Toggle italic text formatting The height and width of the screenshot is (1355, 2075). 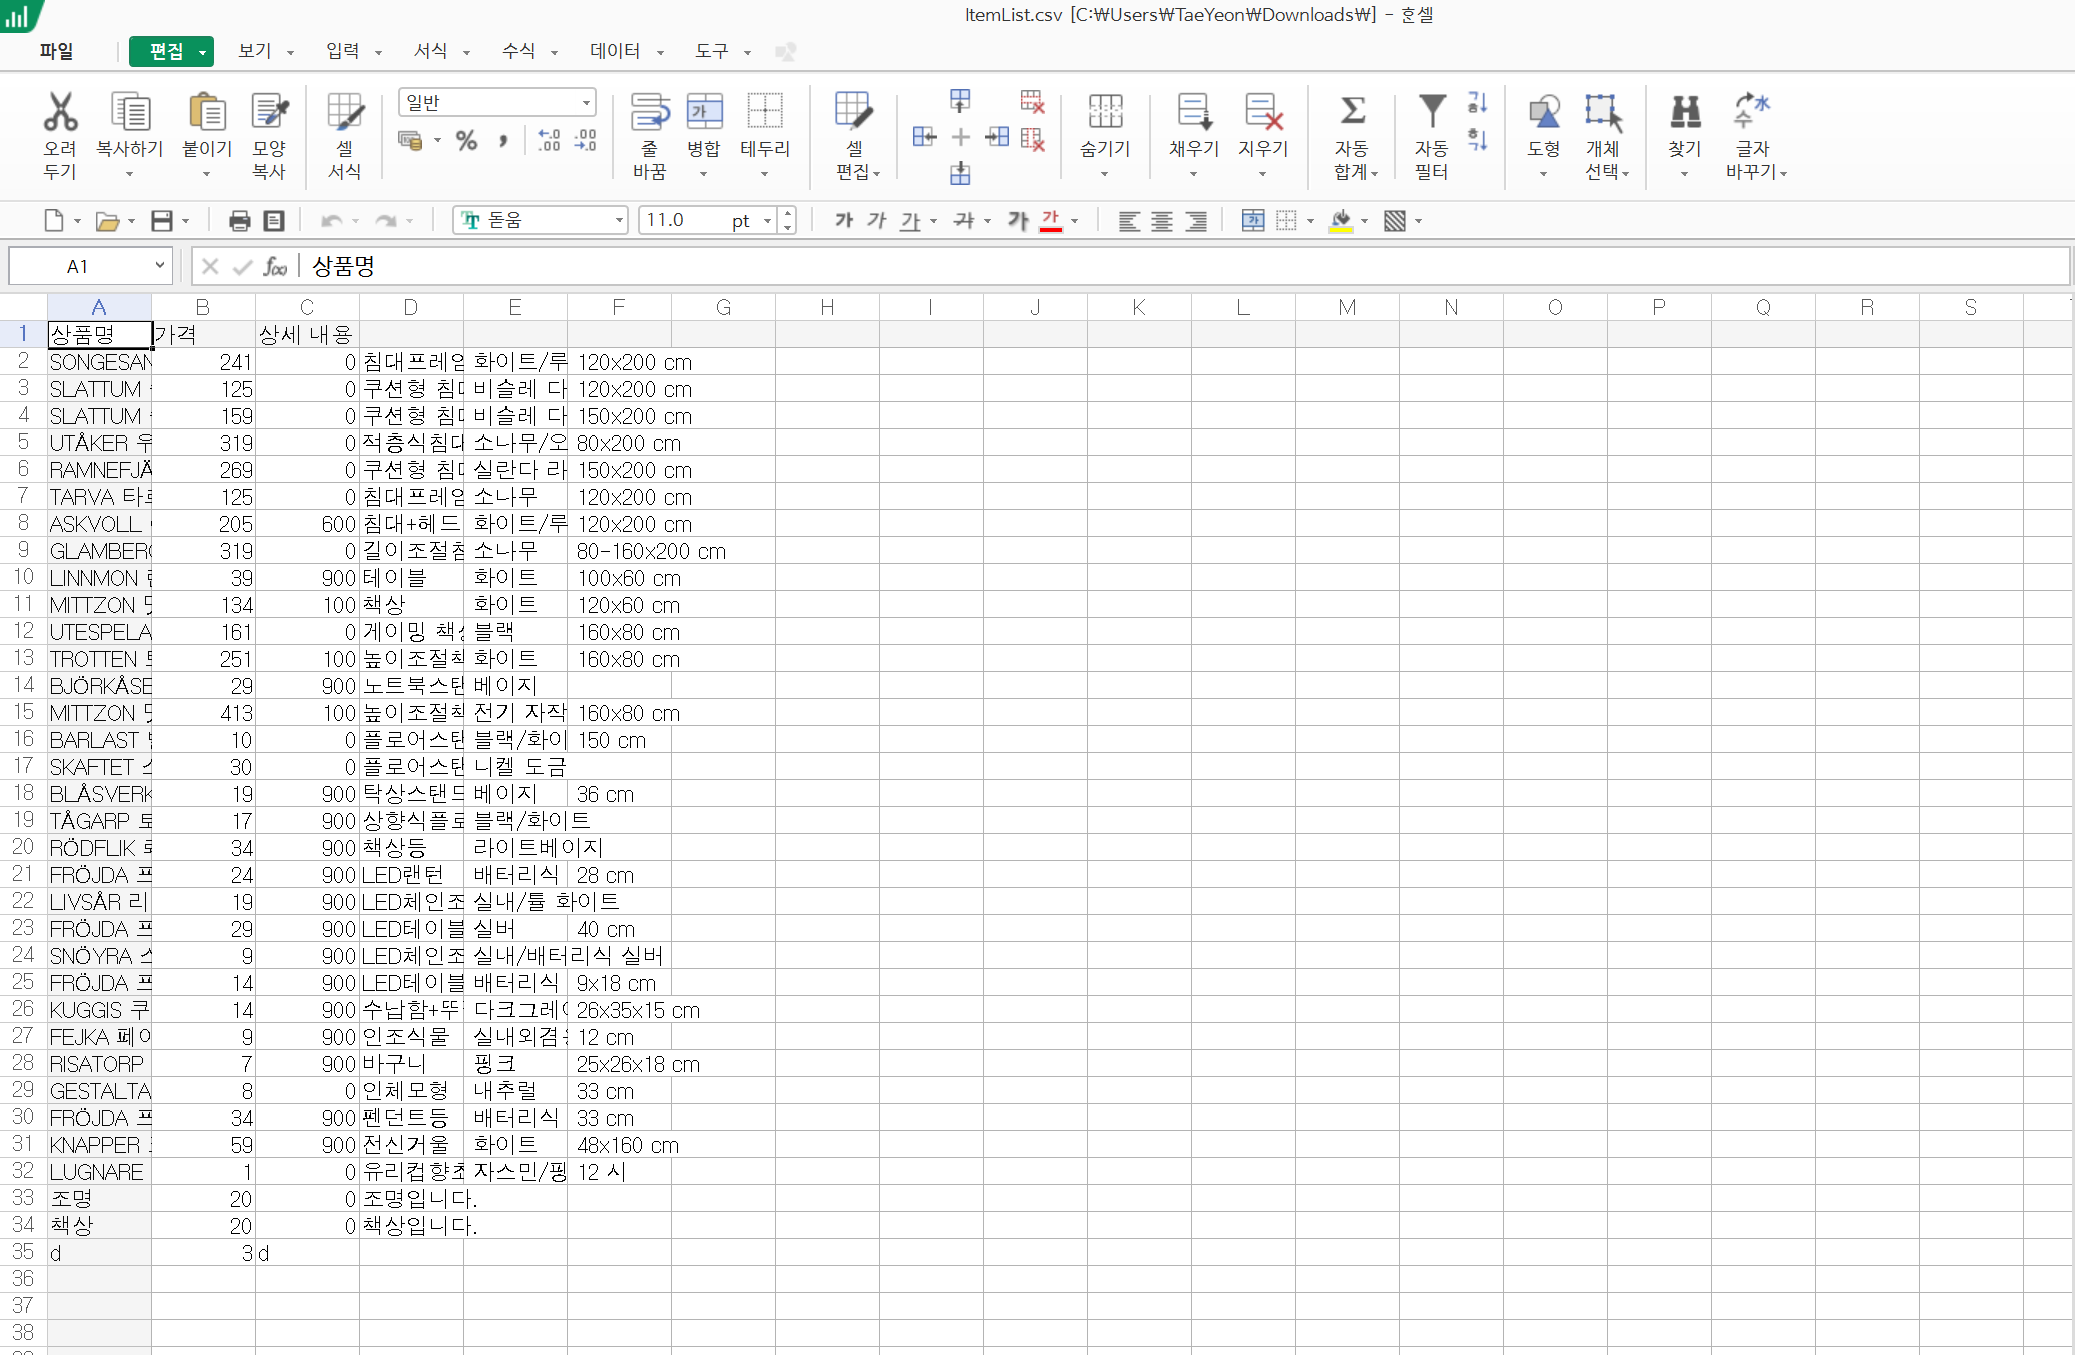tap(876, 220)
